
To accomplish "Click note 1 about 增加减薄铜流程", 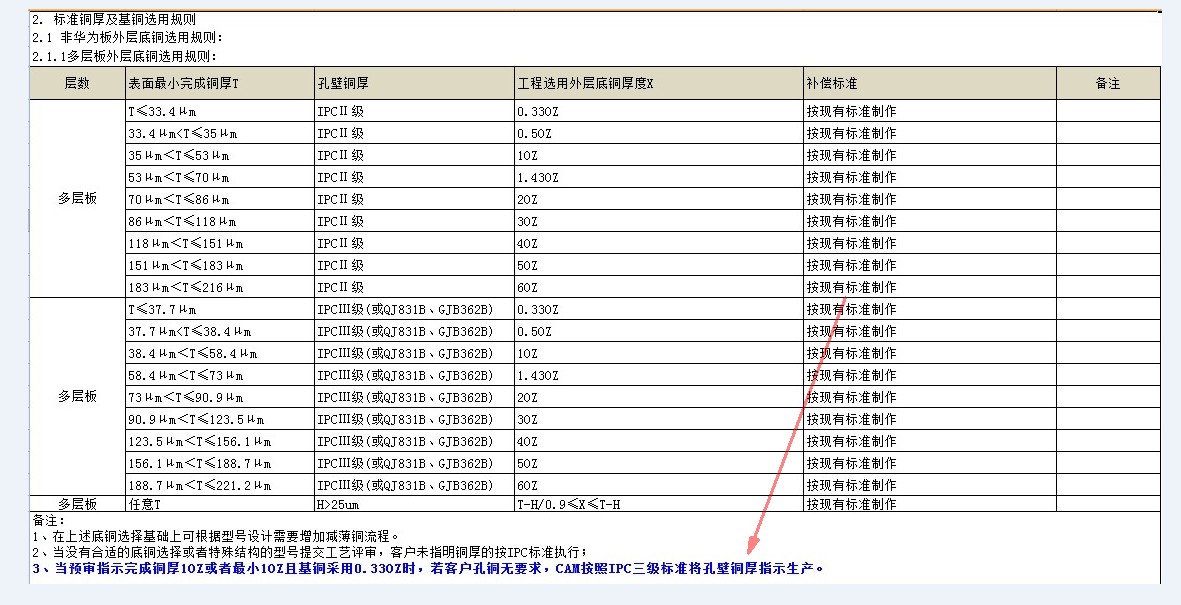I will (215, 536).
